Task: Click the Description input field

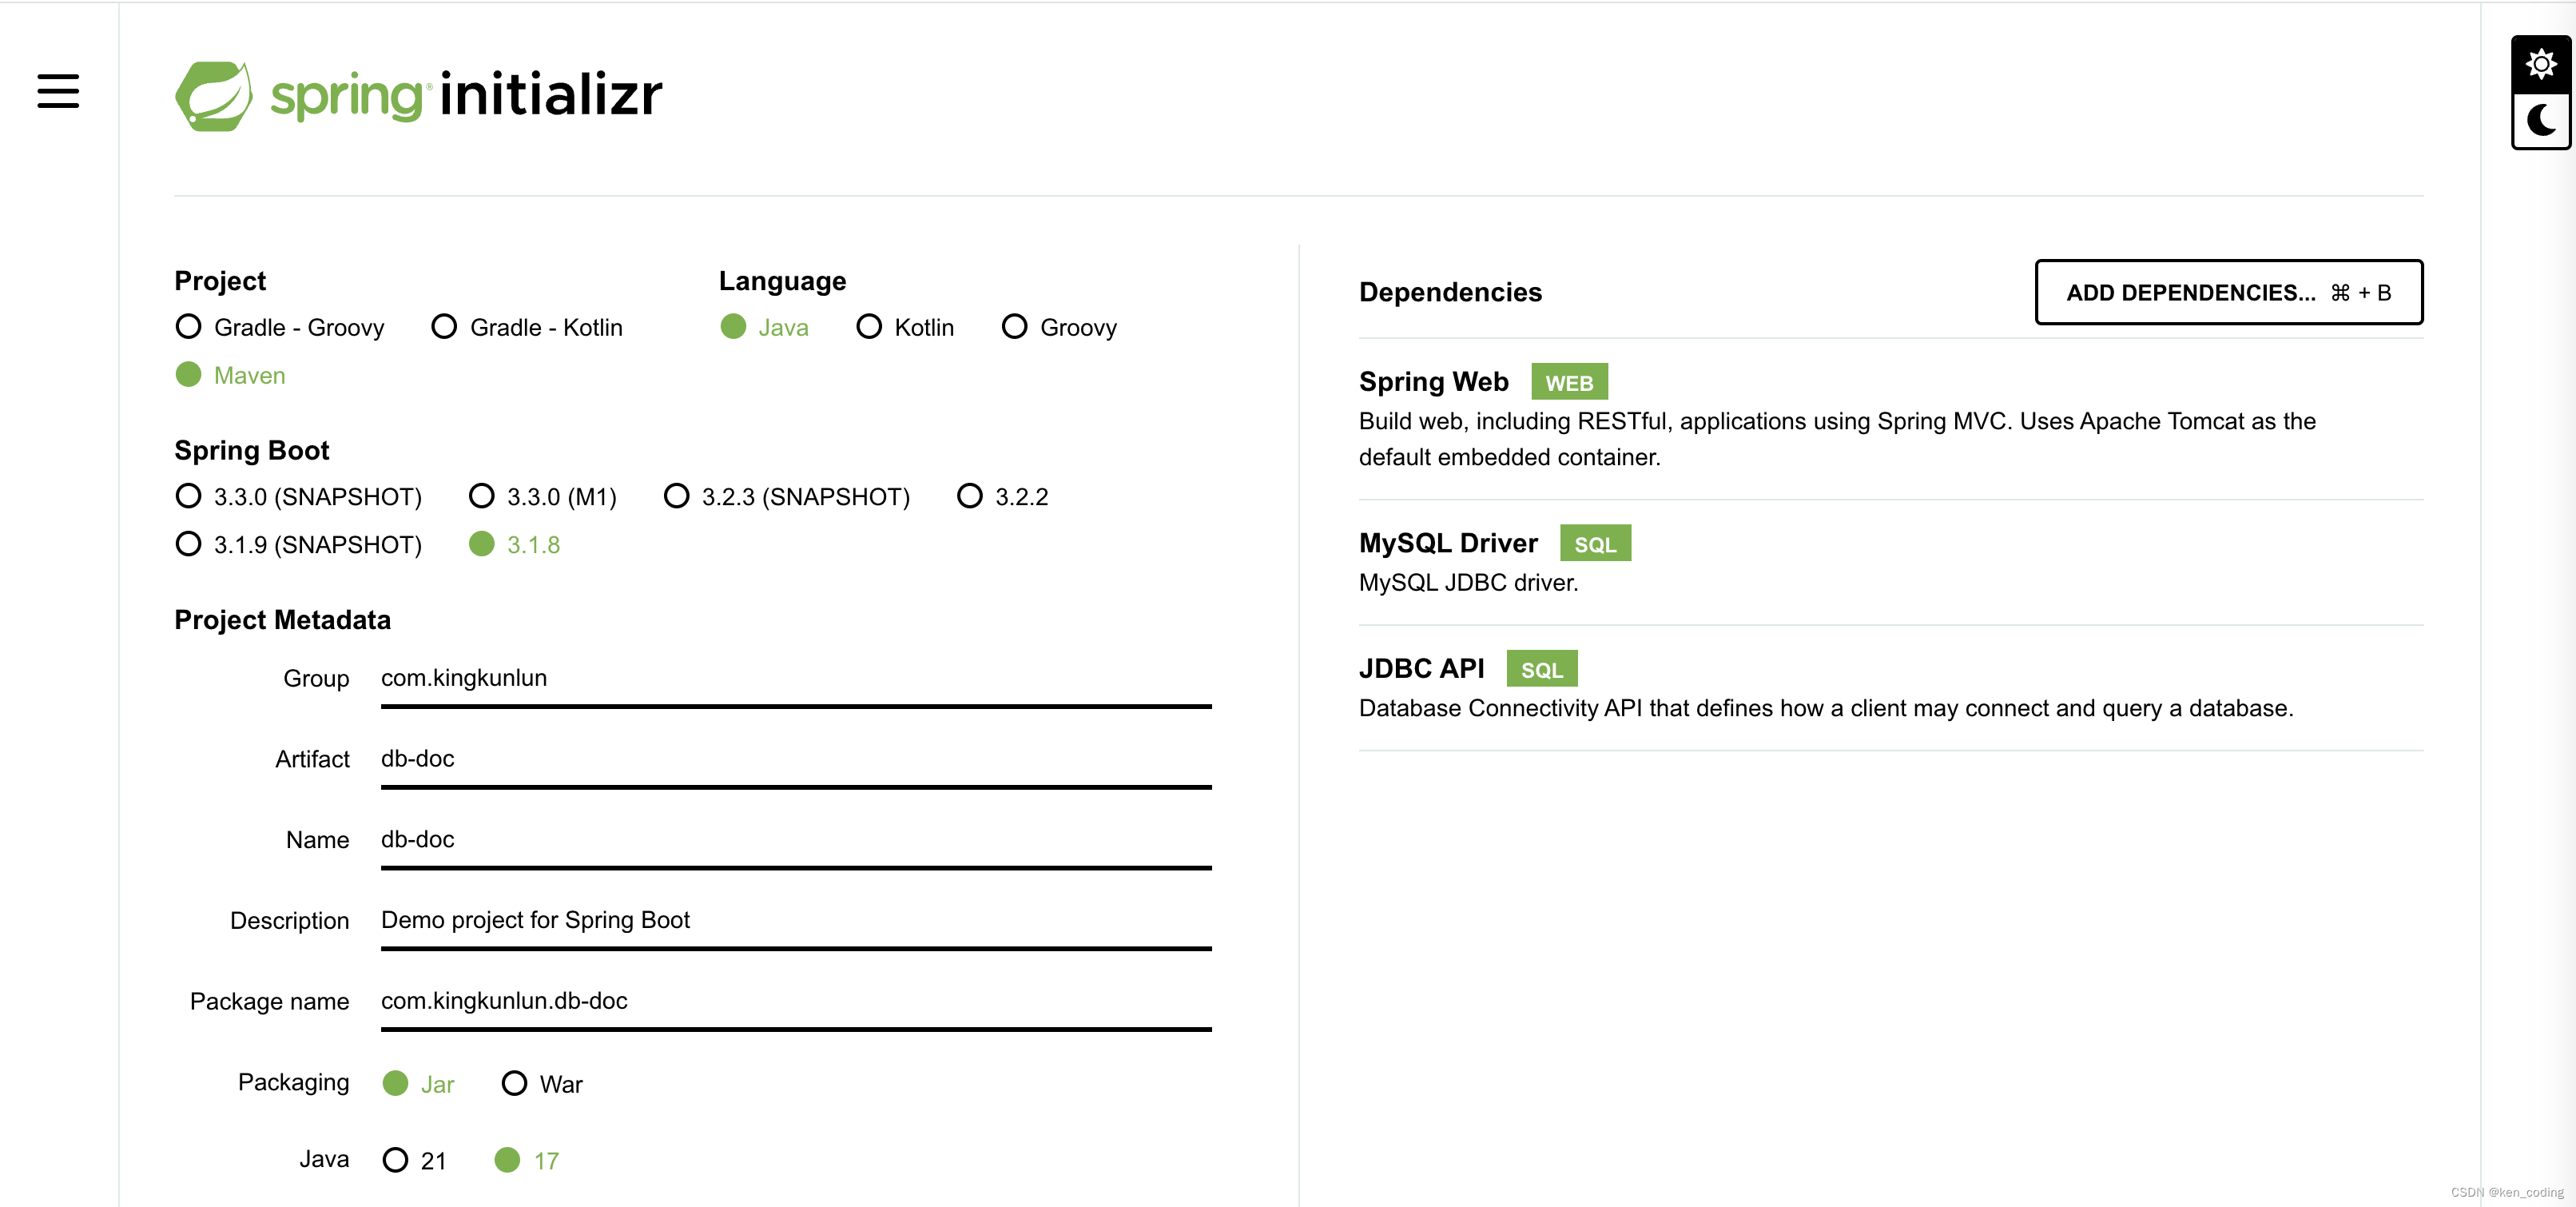Action: tap(796, 921)
